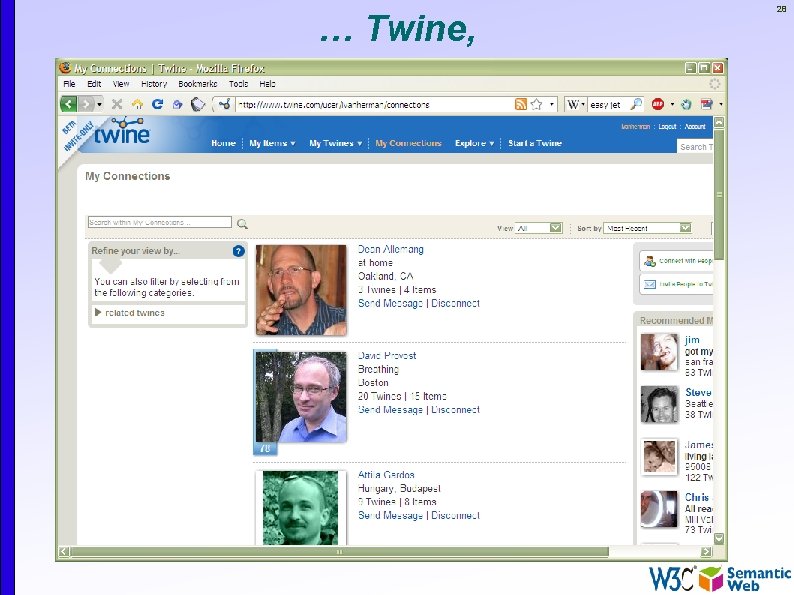This screenshot has width=794, height=595.
Task: Open the Wikipedia search engine selector
Action: point(576,104)
